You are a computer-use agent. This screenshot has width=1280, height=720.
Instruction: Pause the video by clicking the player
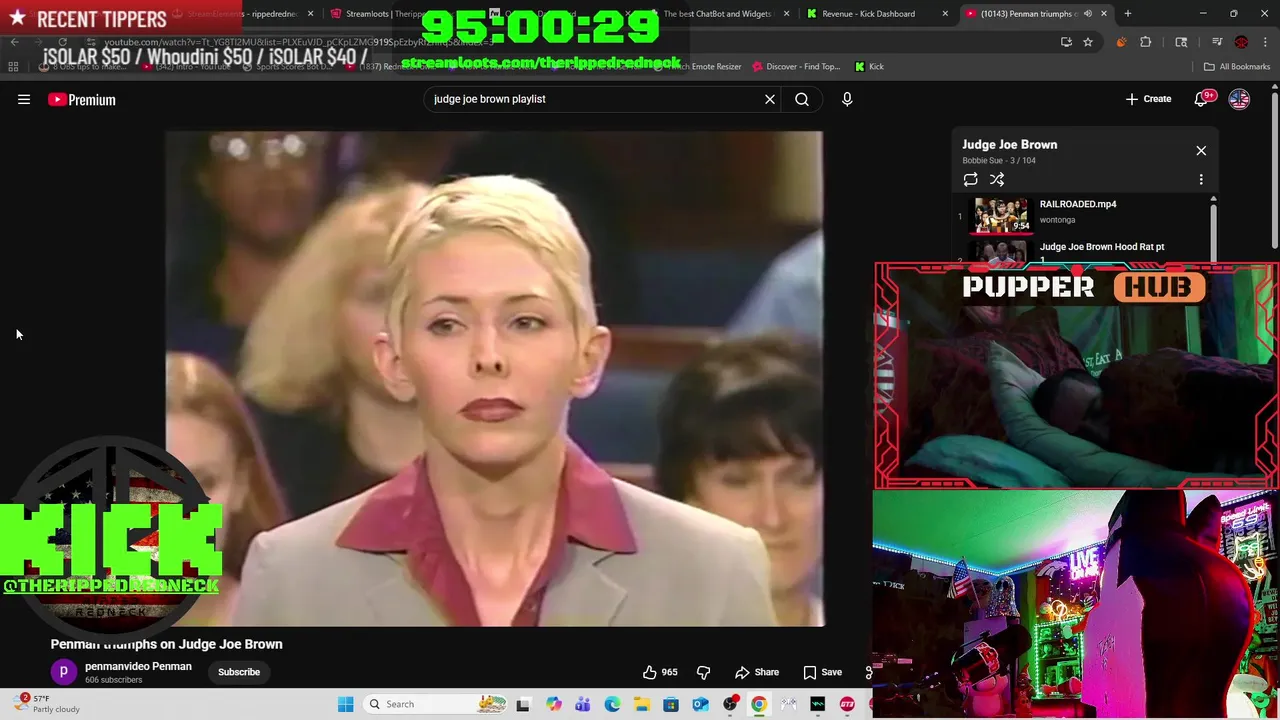[494, 378]
